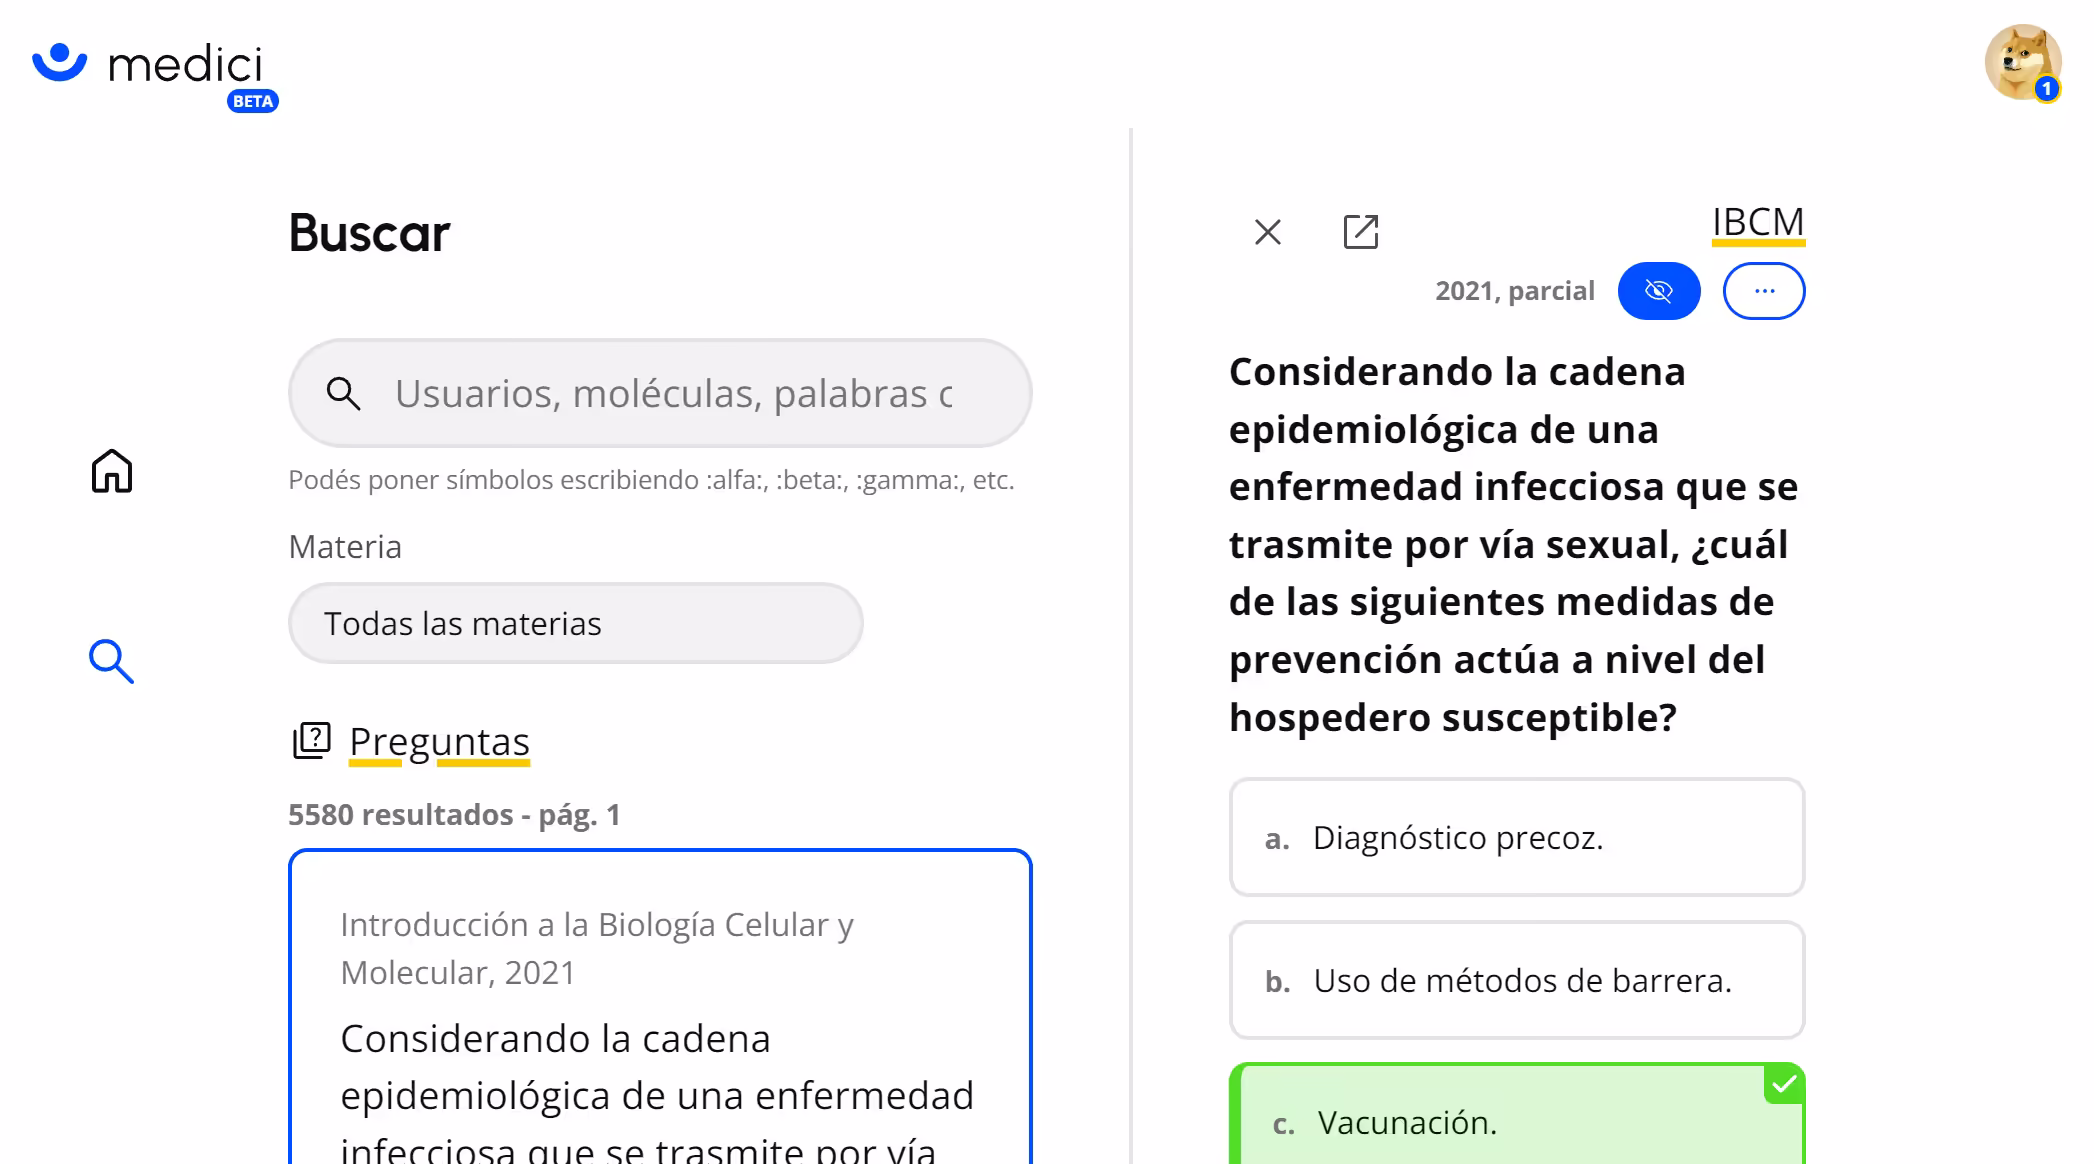Screen dimensions: 2094x1164
Task: Open the BETA badge under the logo
Action: pyautogui.click(x=253, y=101)
